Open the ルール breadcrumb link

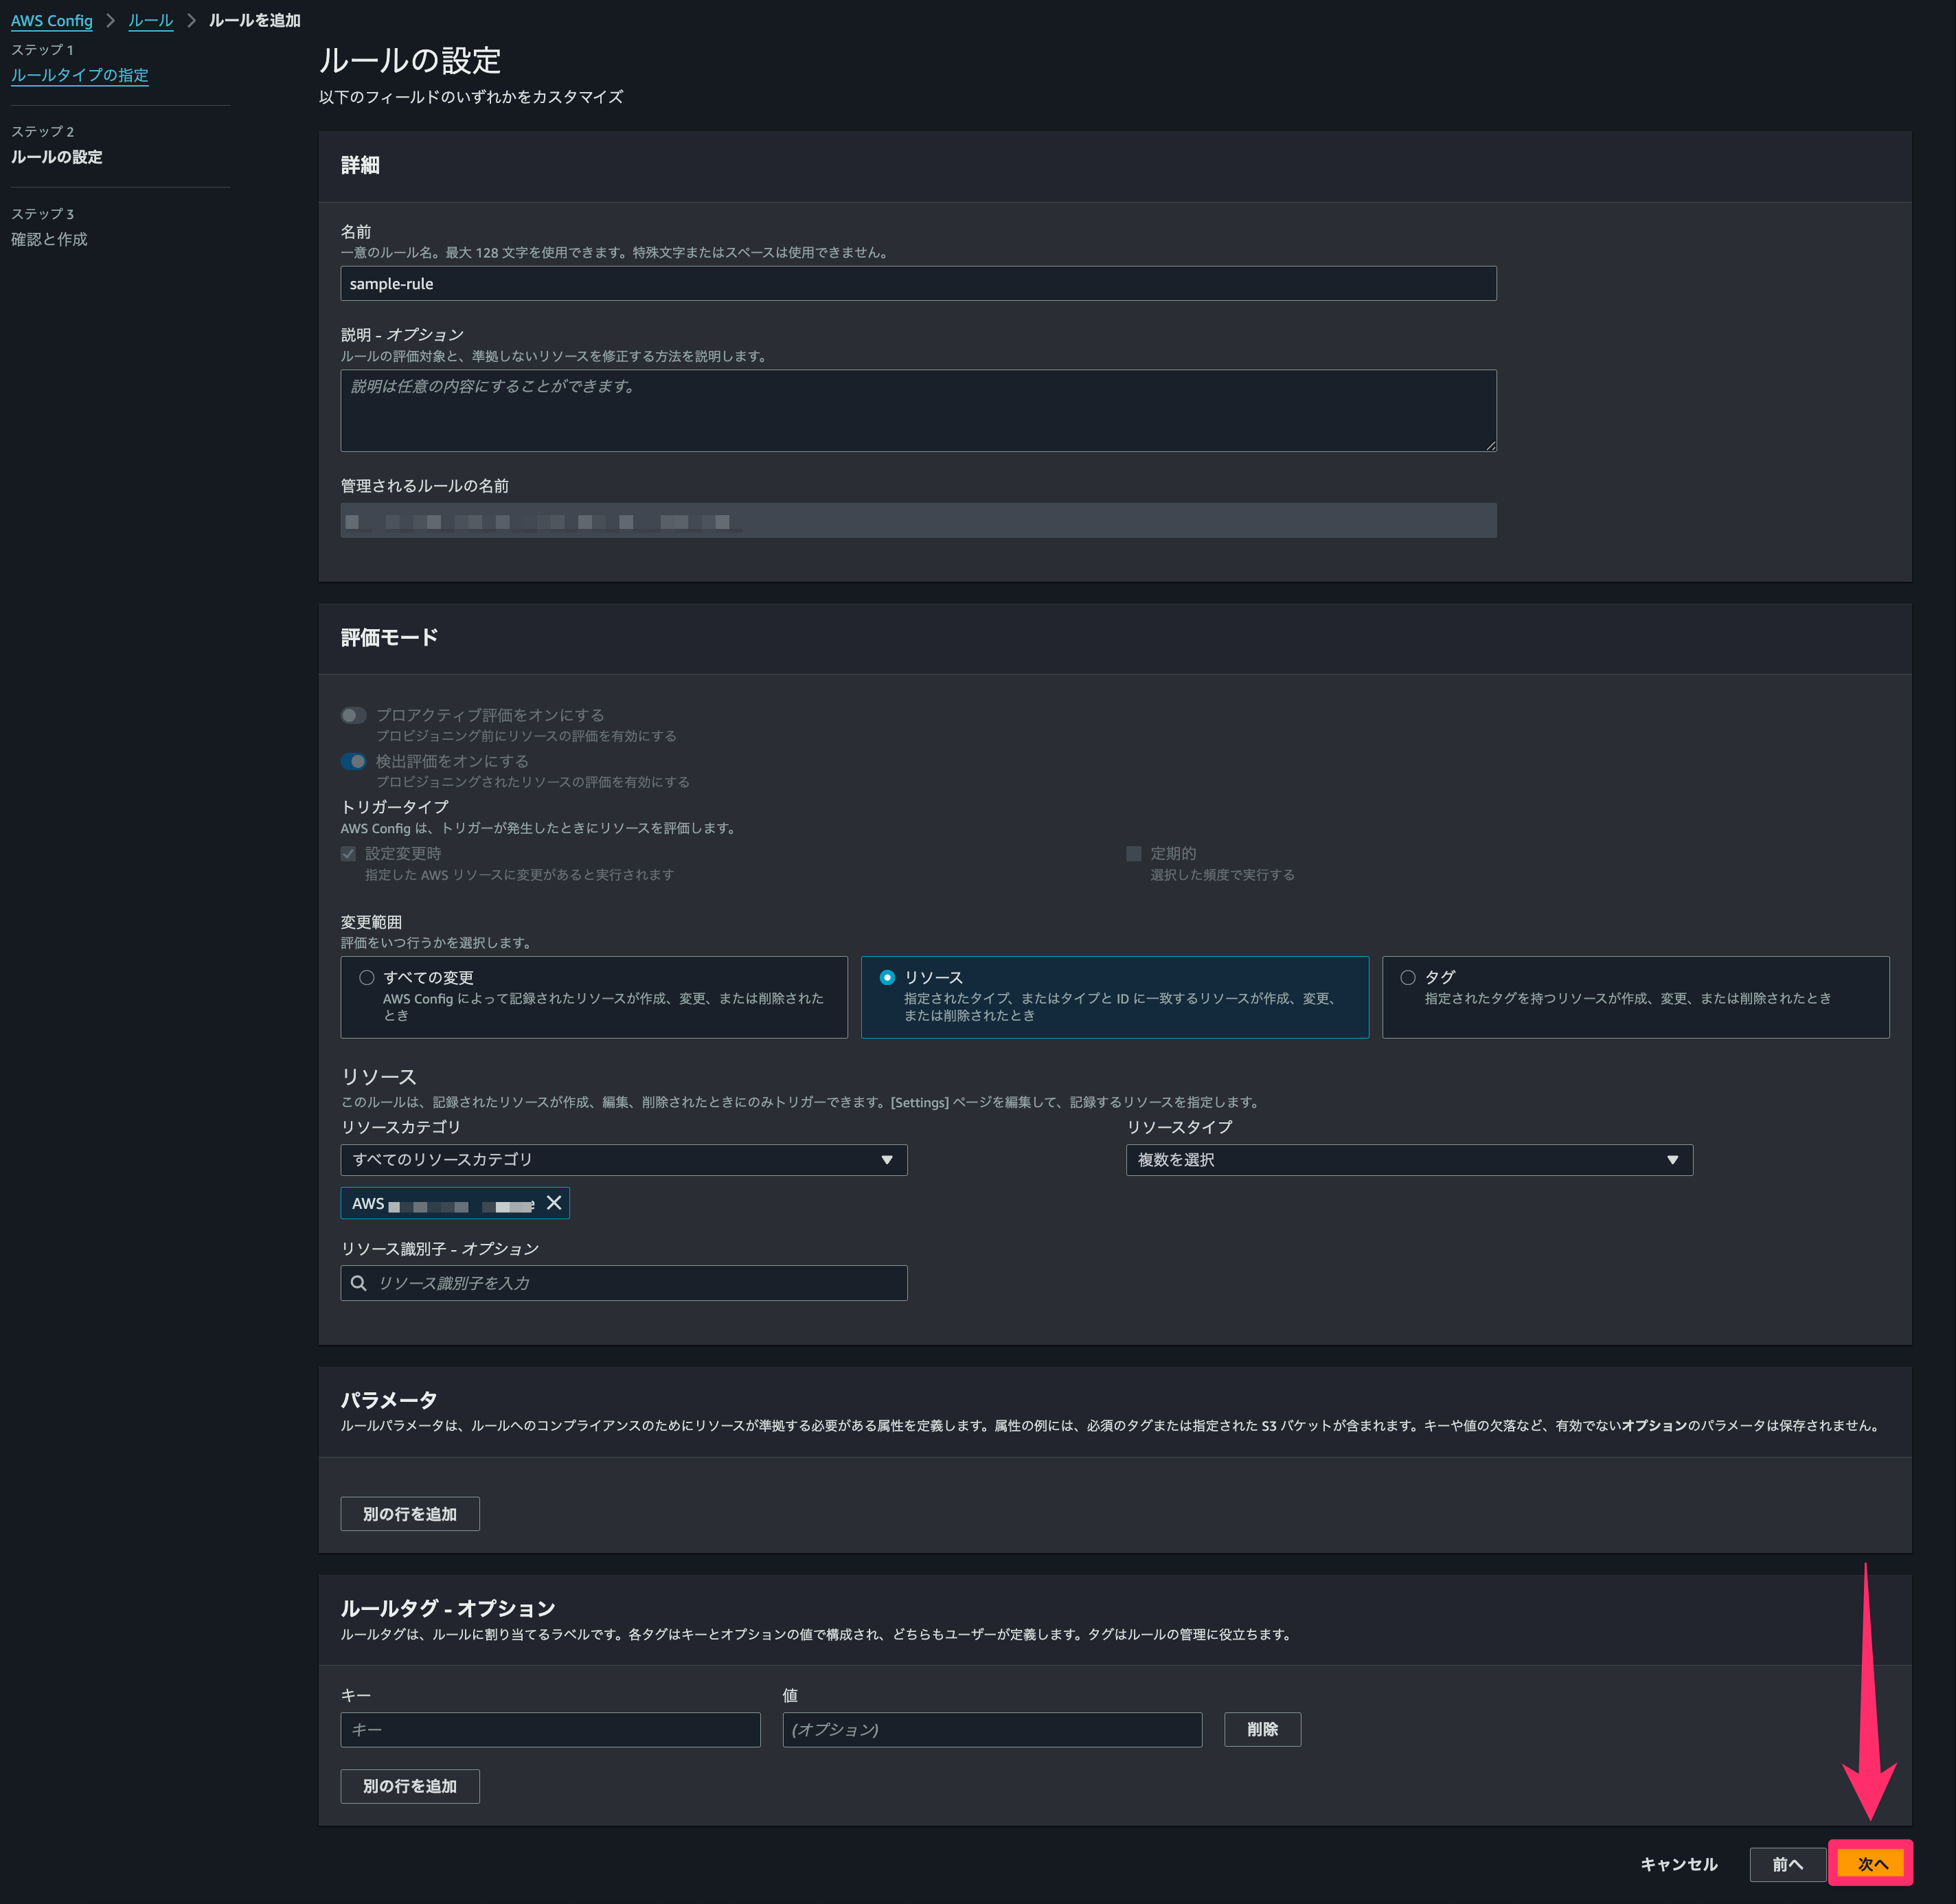tap(150, 20)
